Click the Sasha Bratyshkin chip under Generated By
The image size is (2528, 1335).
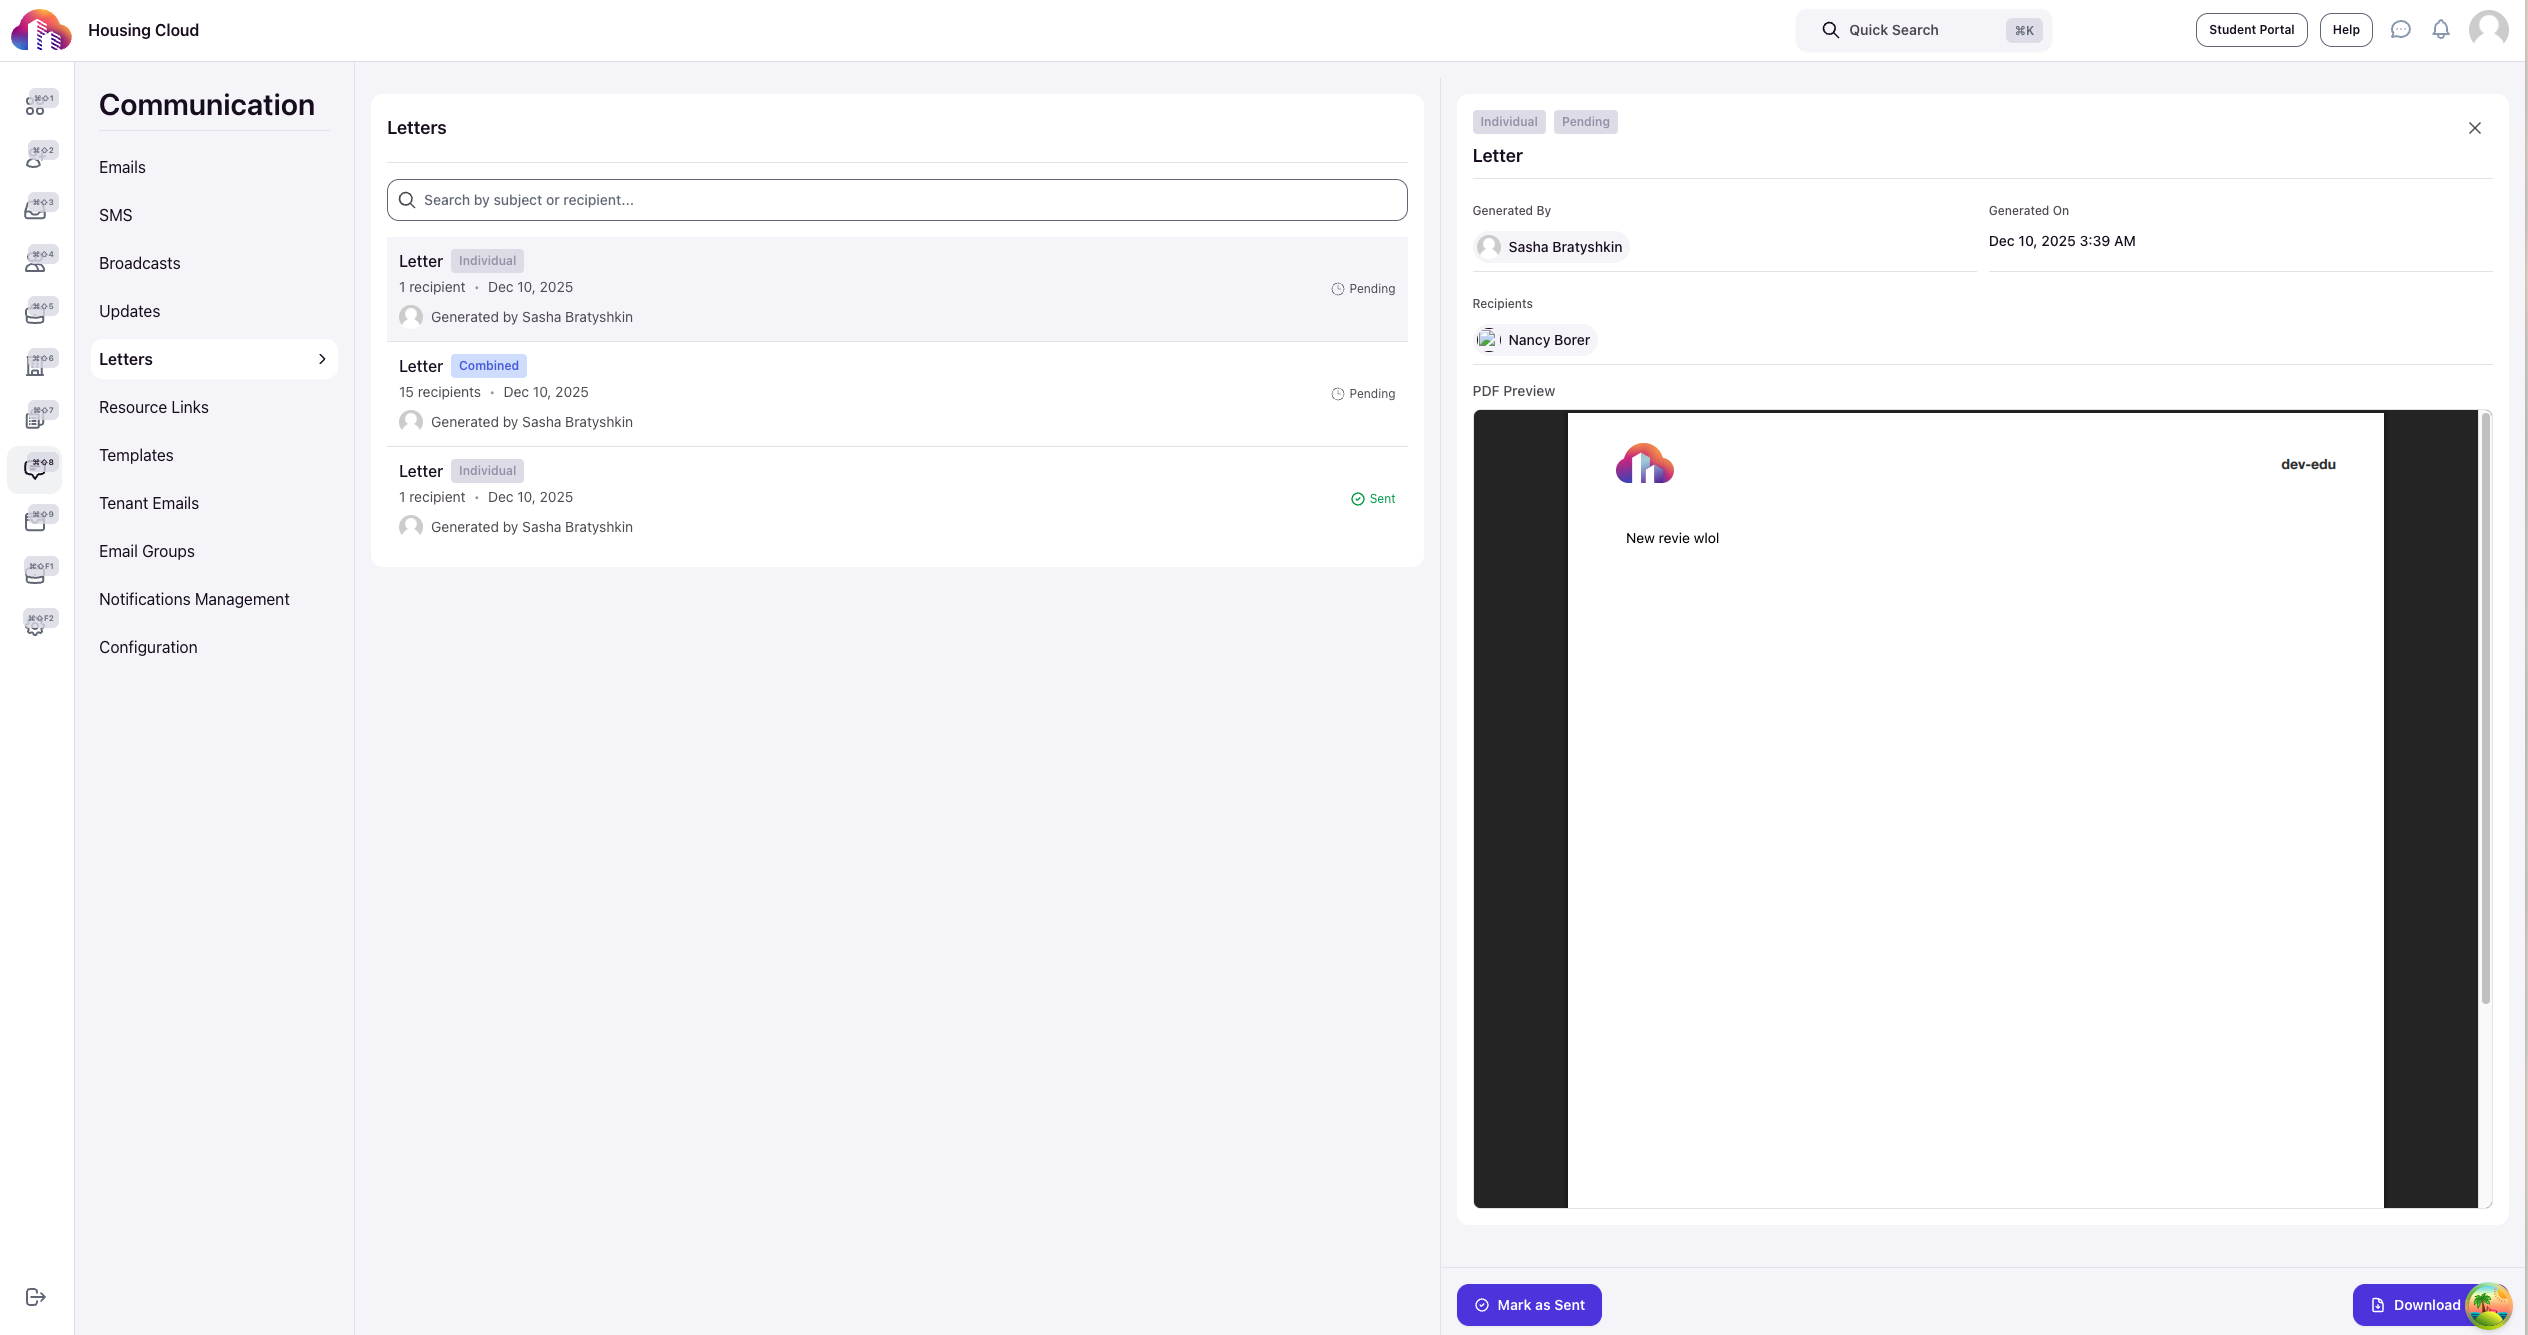1551,247
